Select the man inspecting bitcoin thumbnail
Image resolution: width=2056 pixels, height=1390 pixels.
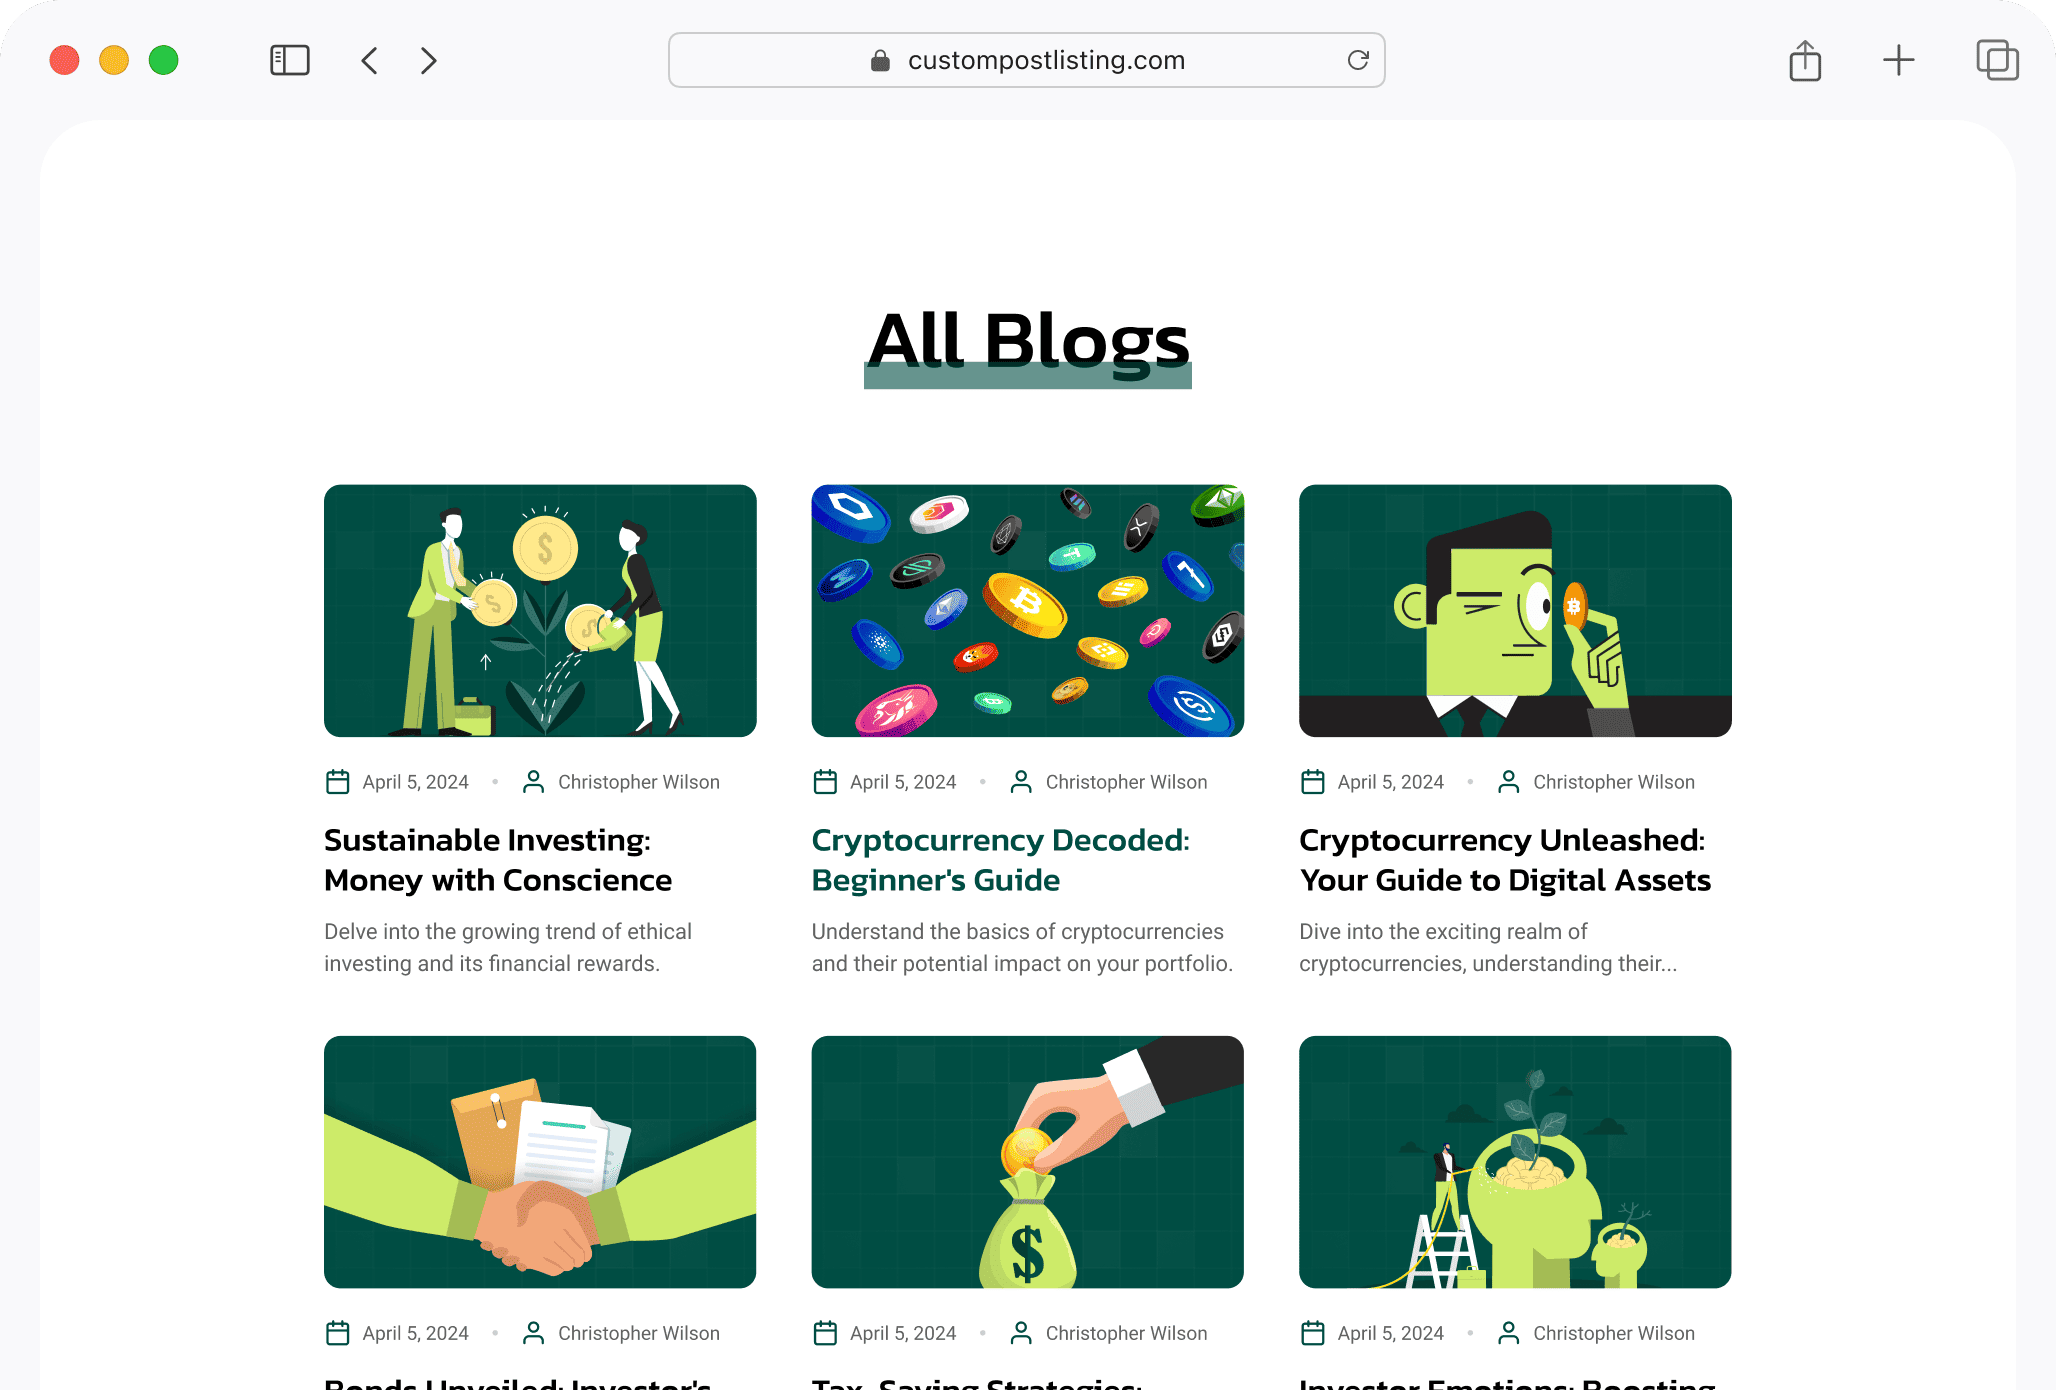click(x=1515, y=611)
